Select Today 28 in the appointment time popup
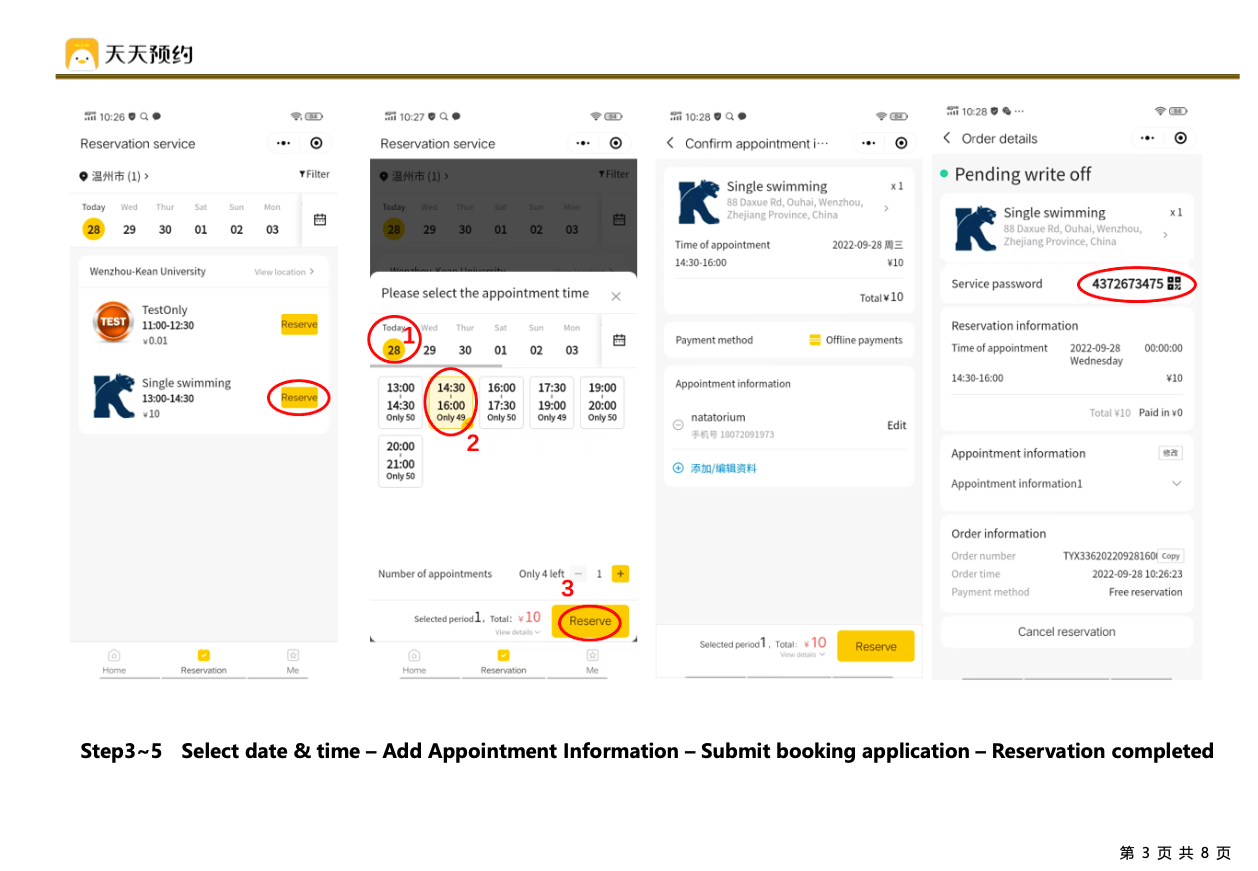Image resolution: width=1258 pixels, height=871 pixels. [x=394, y=342]
